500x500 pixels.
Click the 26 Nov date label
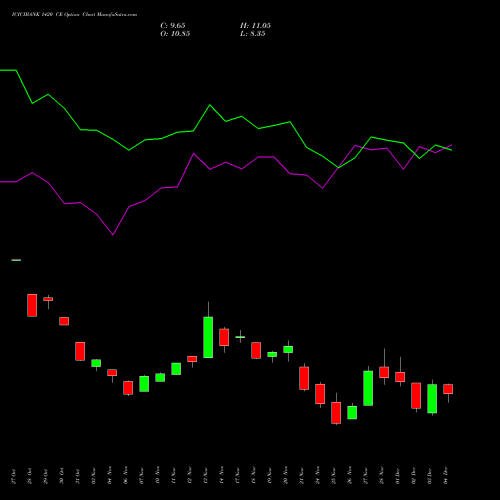350,476
